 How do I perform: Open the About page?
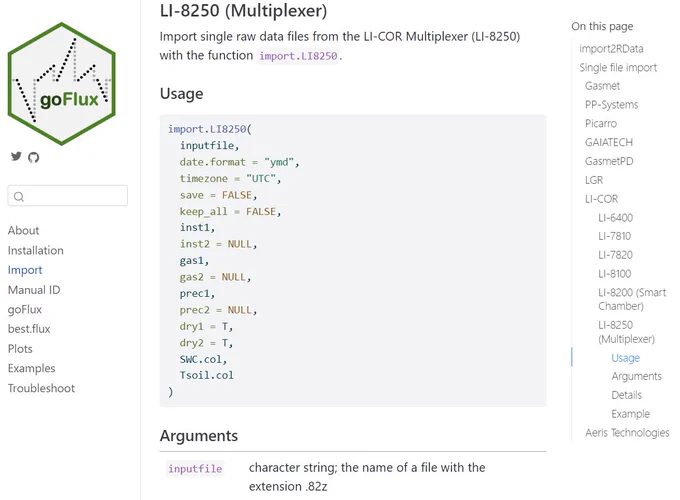(23, 230)
